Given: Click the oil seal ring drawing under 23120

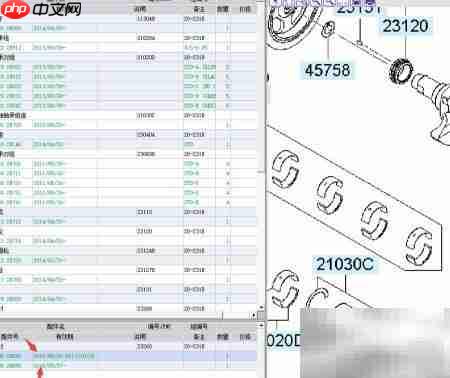Looking at the screenshot, I should pos(401,70).
